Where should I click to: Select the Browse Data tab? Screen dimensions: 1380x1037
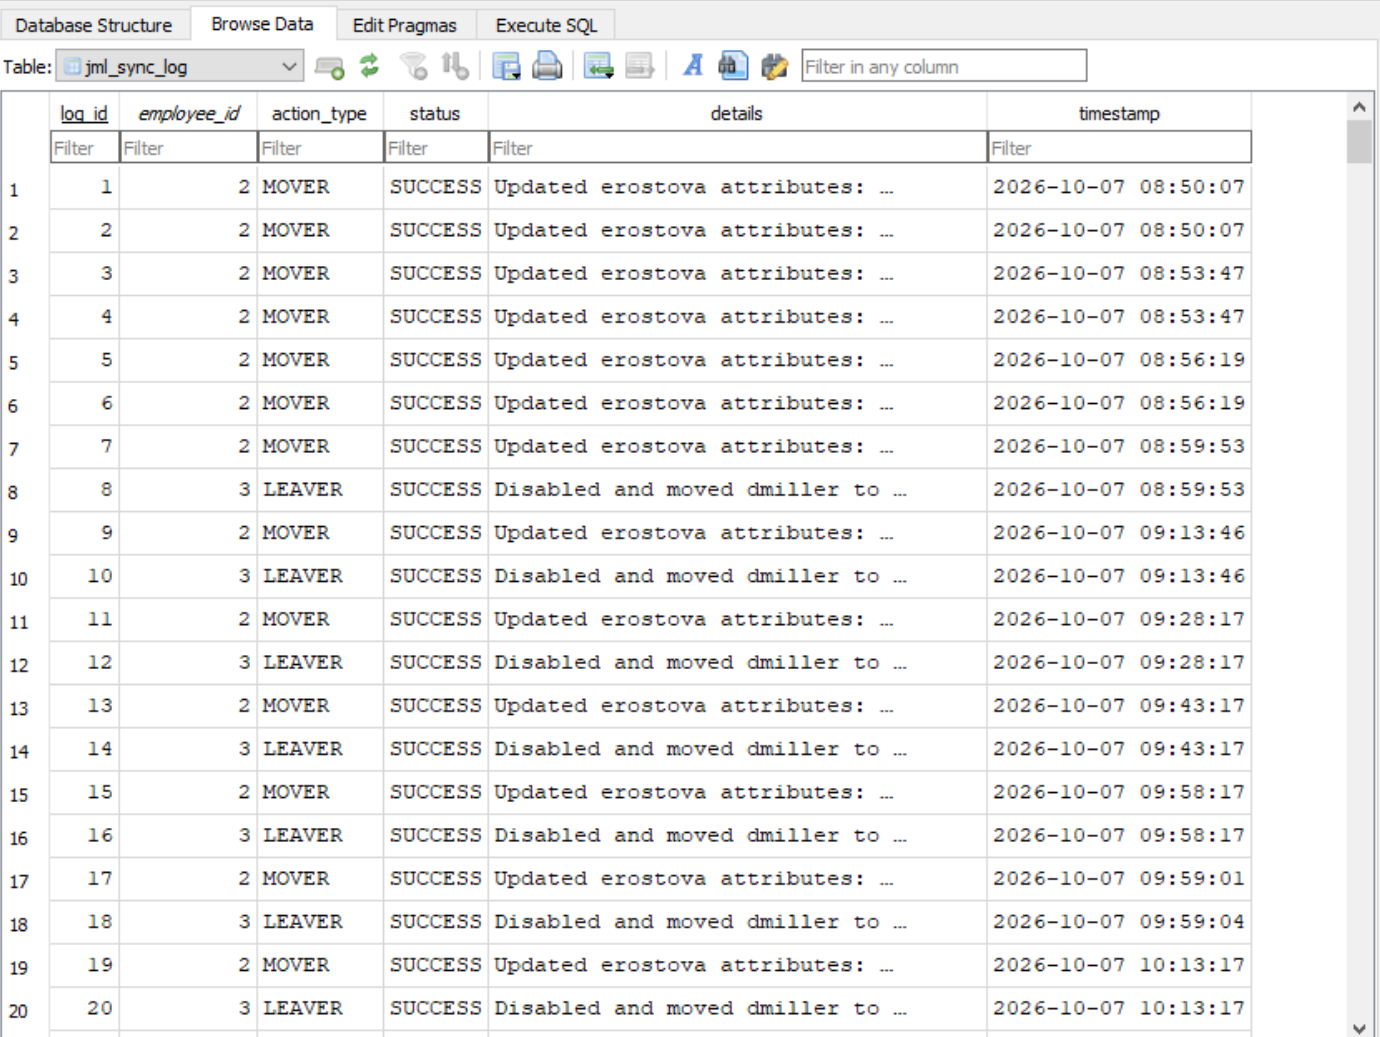point(262,24)
